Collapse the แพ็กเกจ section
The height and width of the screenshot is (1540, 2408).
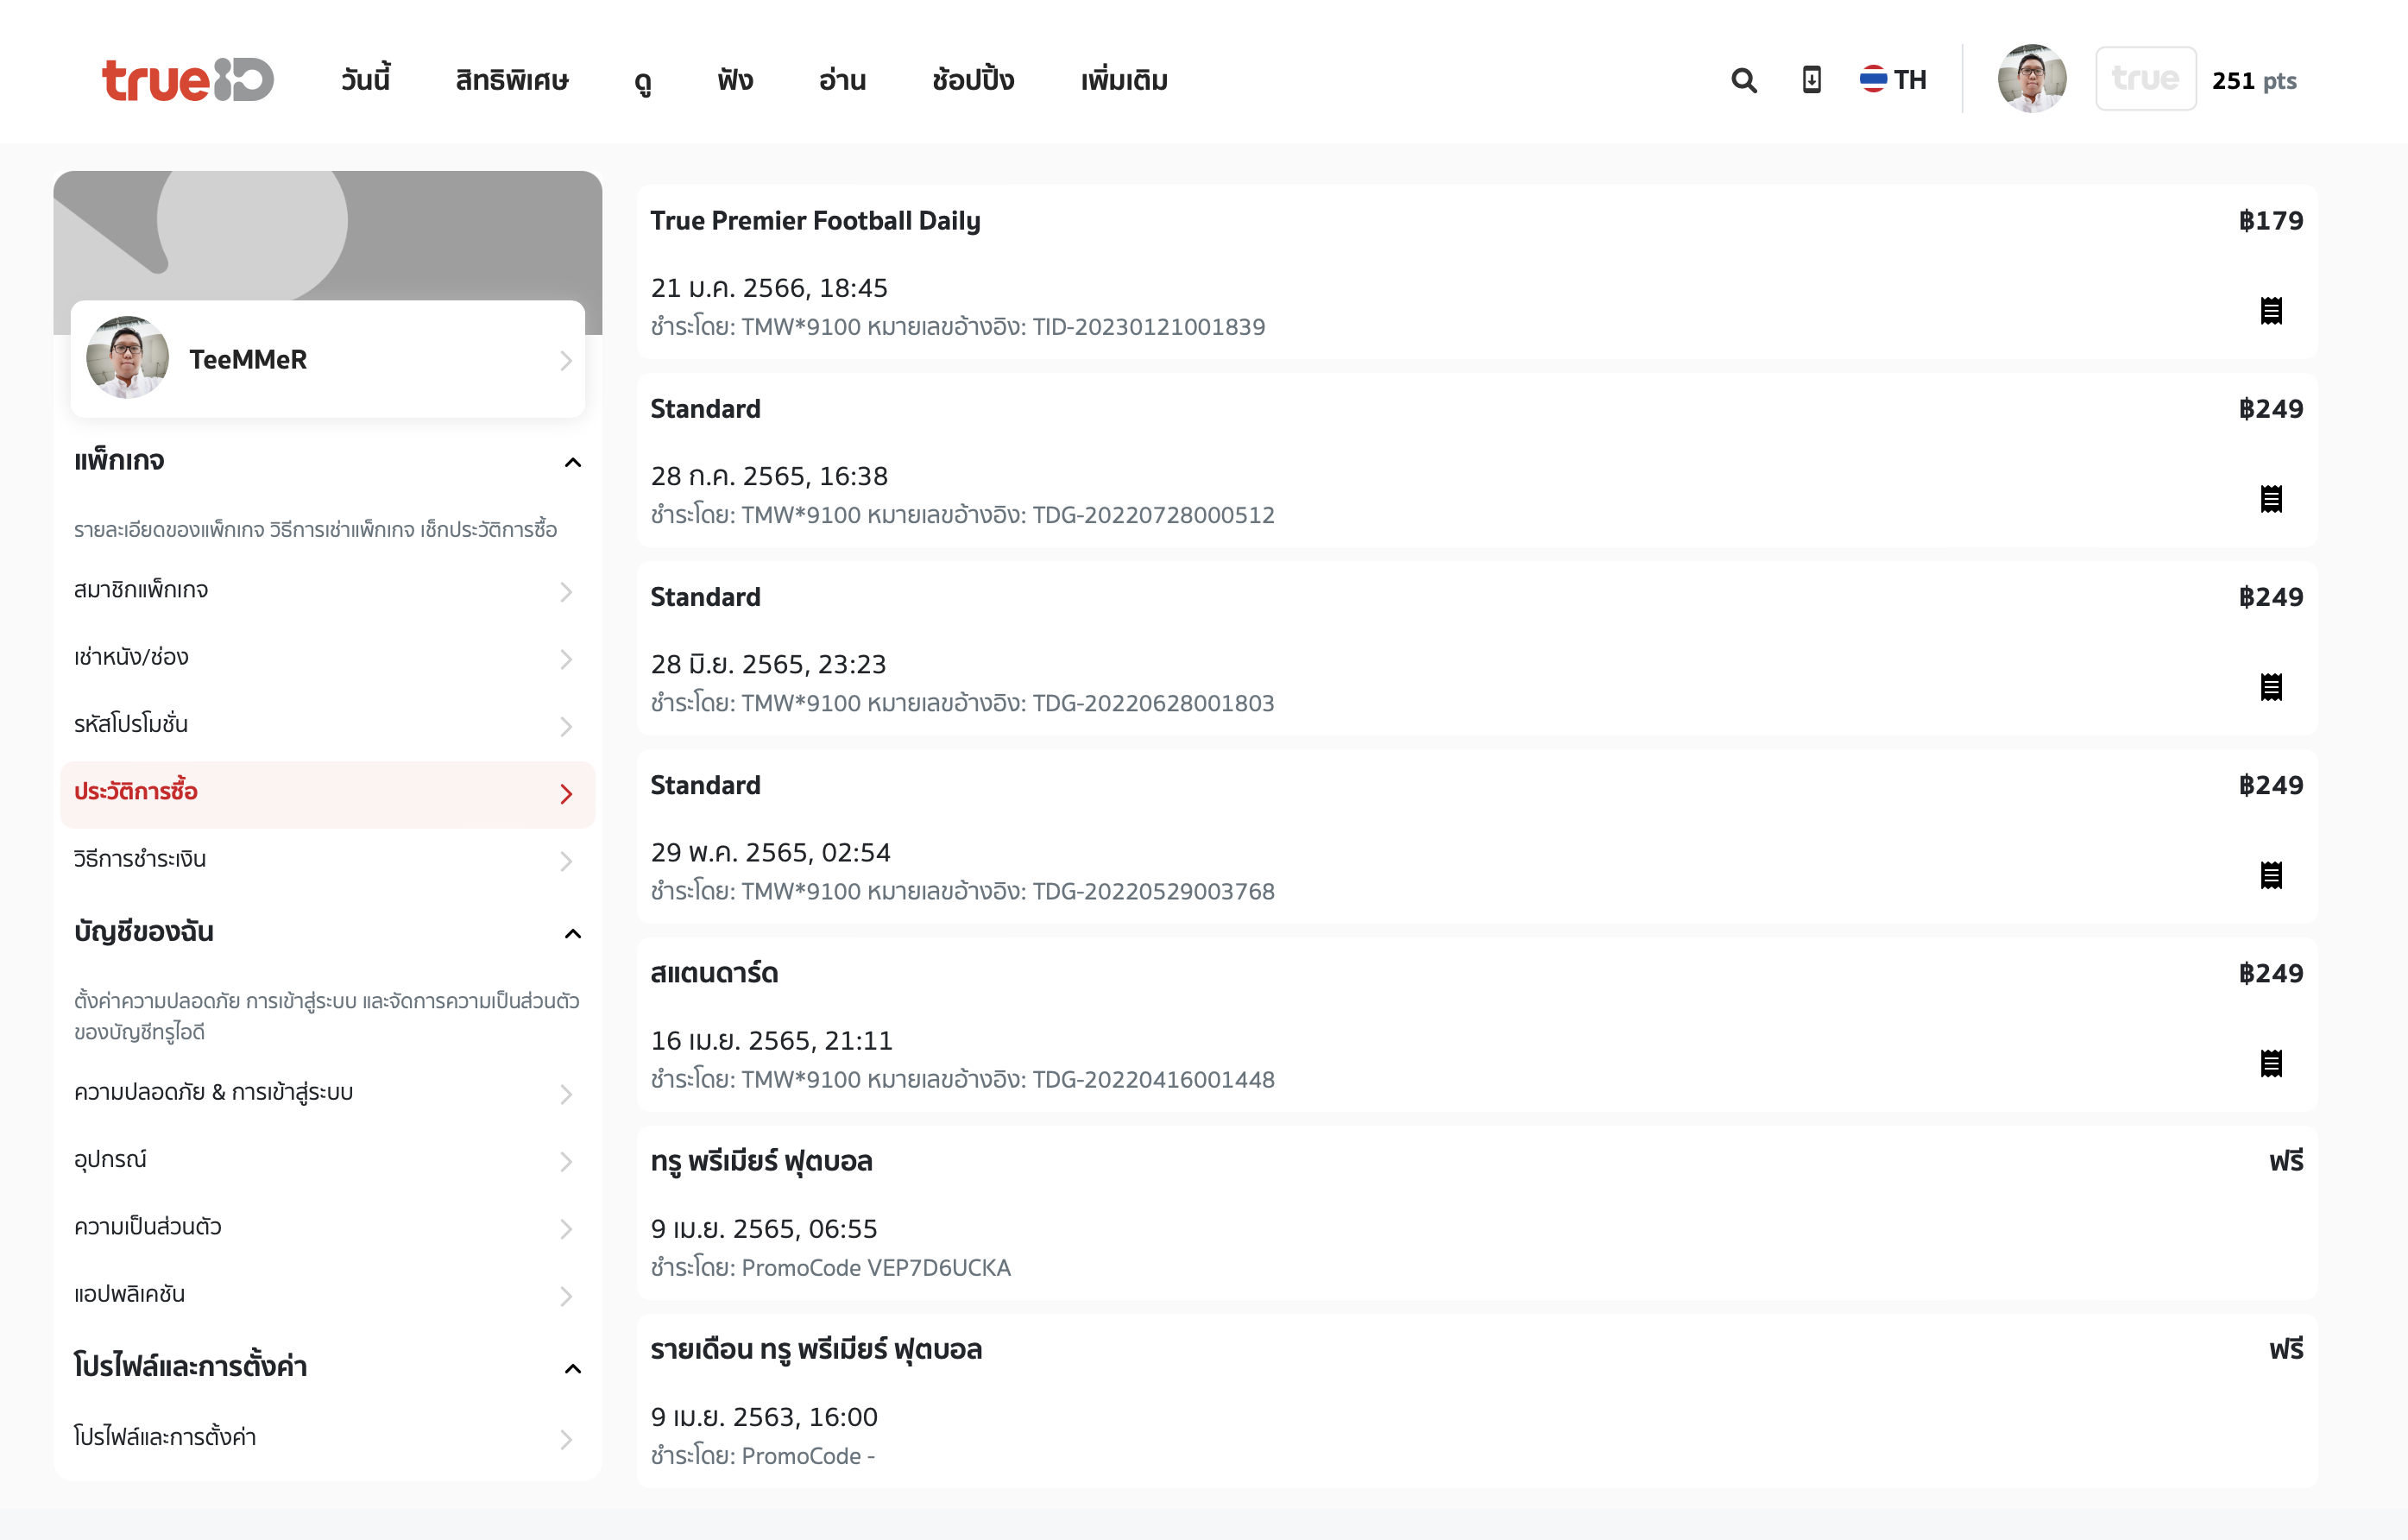tap(572, 462)
